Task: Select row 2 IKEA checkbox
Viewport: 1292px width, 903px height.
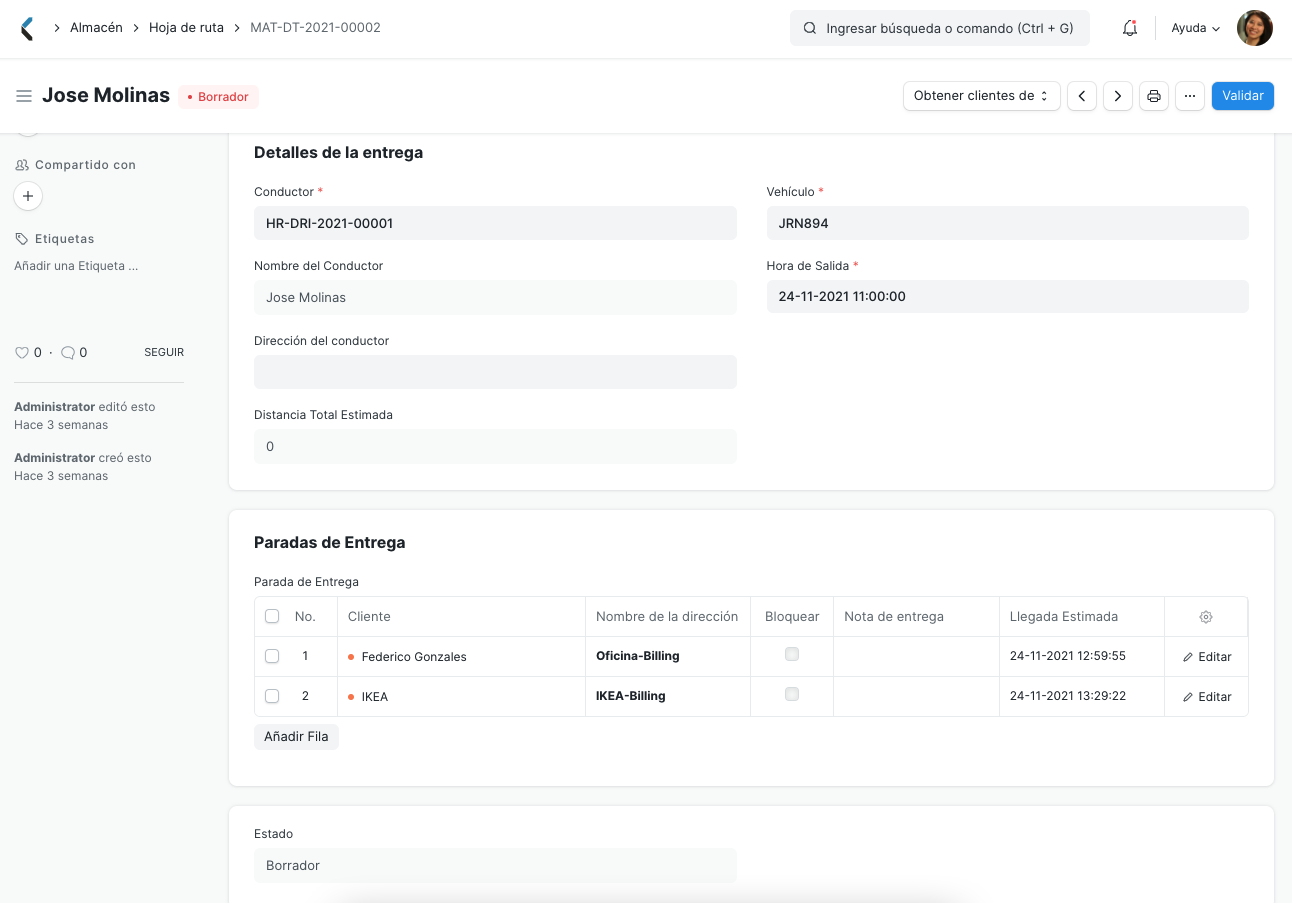Action: click(272, 696)
